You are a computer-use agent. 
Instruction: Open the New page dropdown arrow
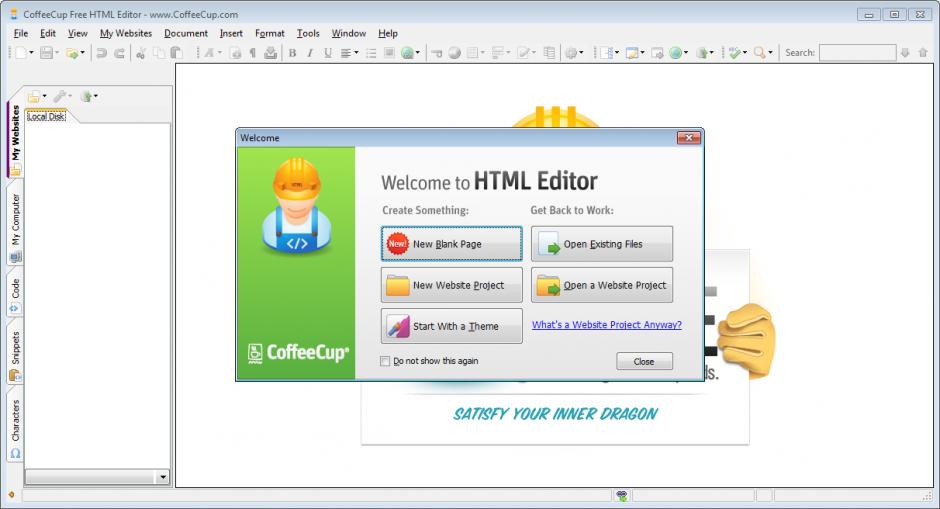tap(31, 53)
